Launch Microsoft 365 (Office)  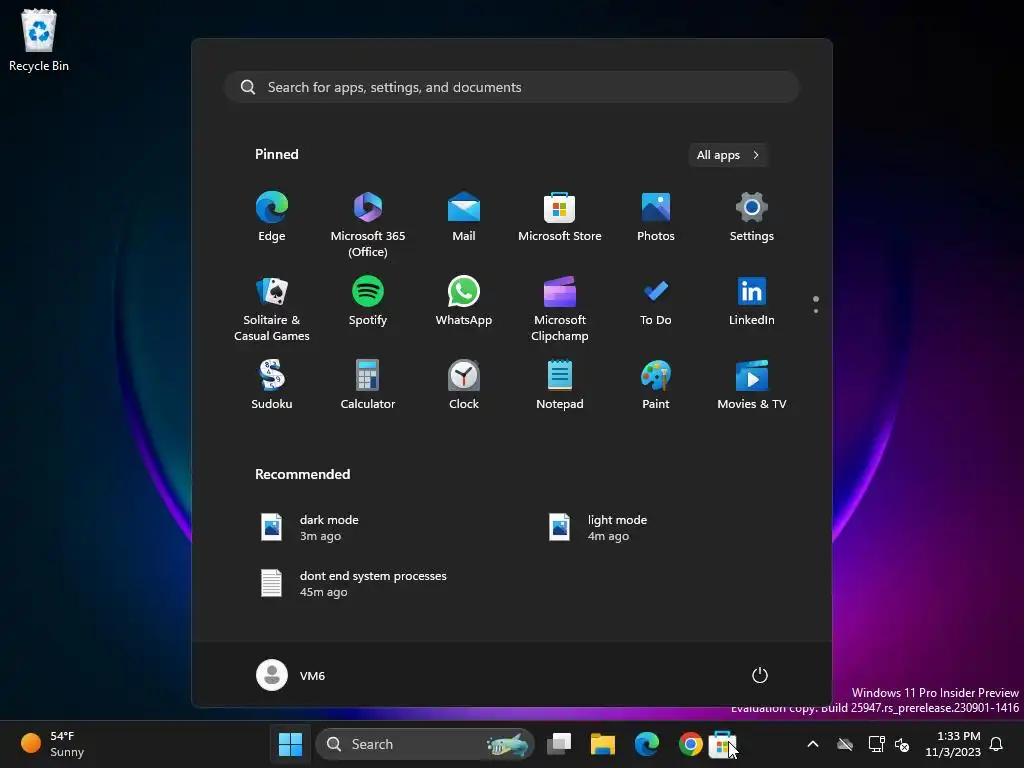coord(368,225)
